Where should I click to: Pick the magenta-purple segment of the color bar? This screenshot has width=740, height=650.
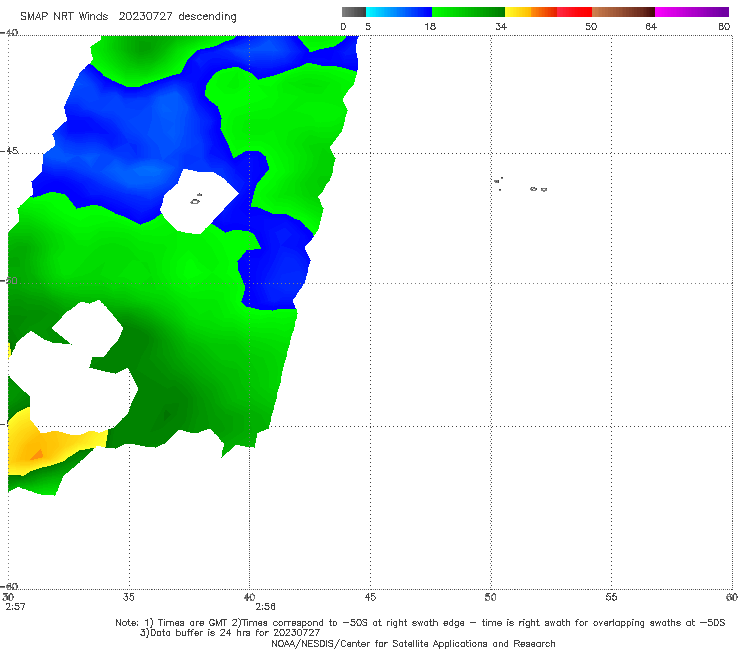click(x=691, y=12)
